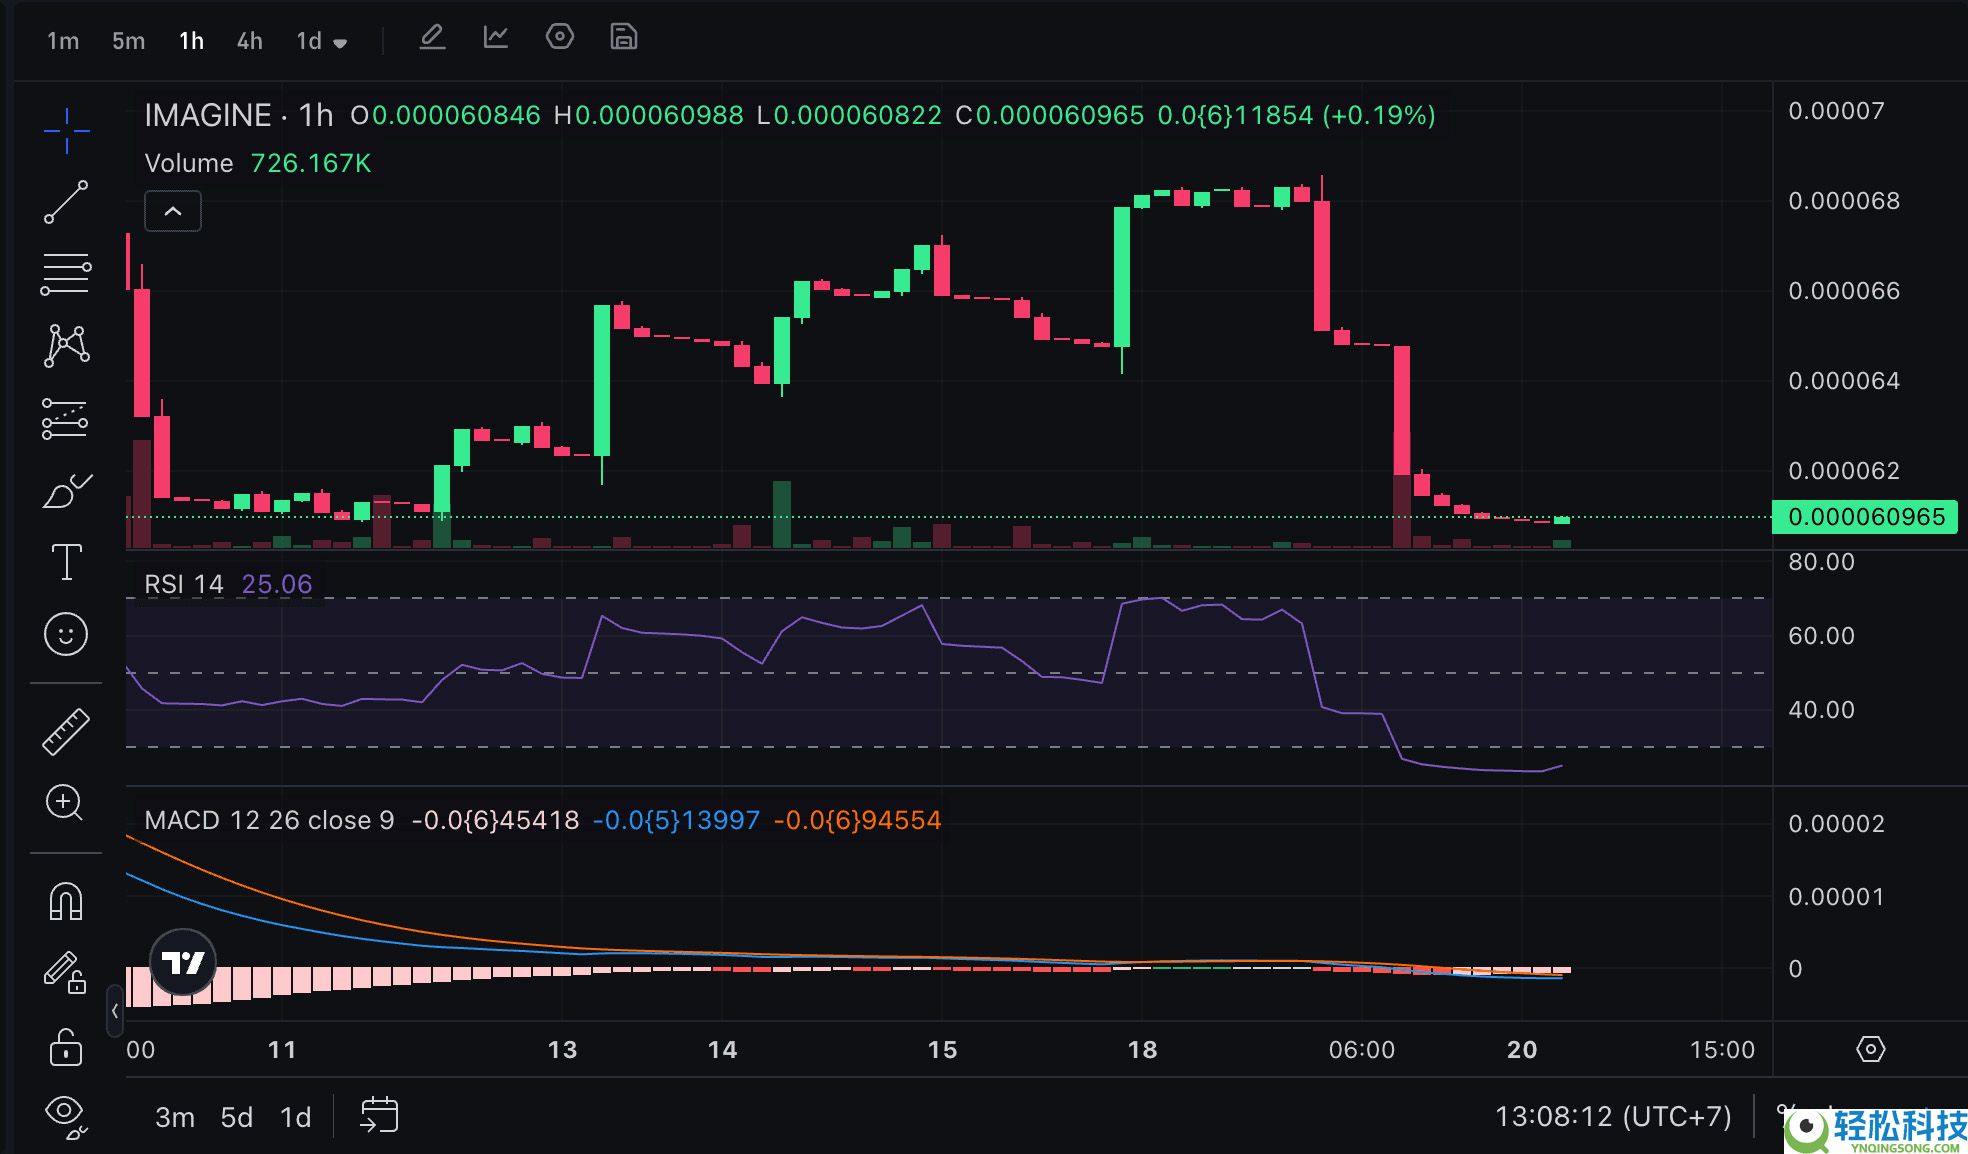Toggle lock all drawing tools

[x=66, y=1047]
